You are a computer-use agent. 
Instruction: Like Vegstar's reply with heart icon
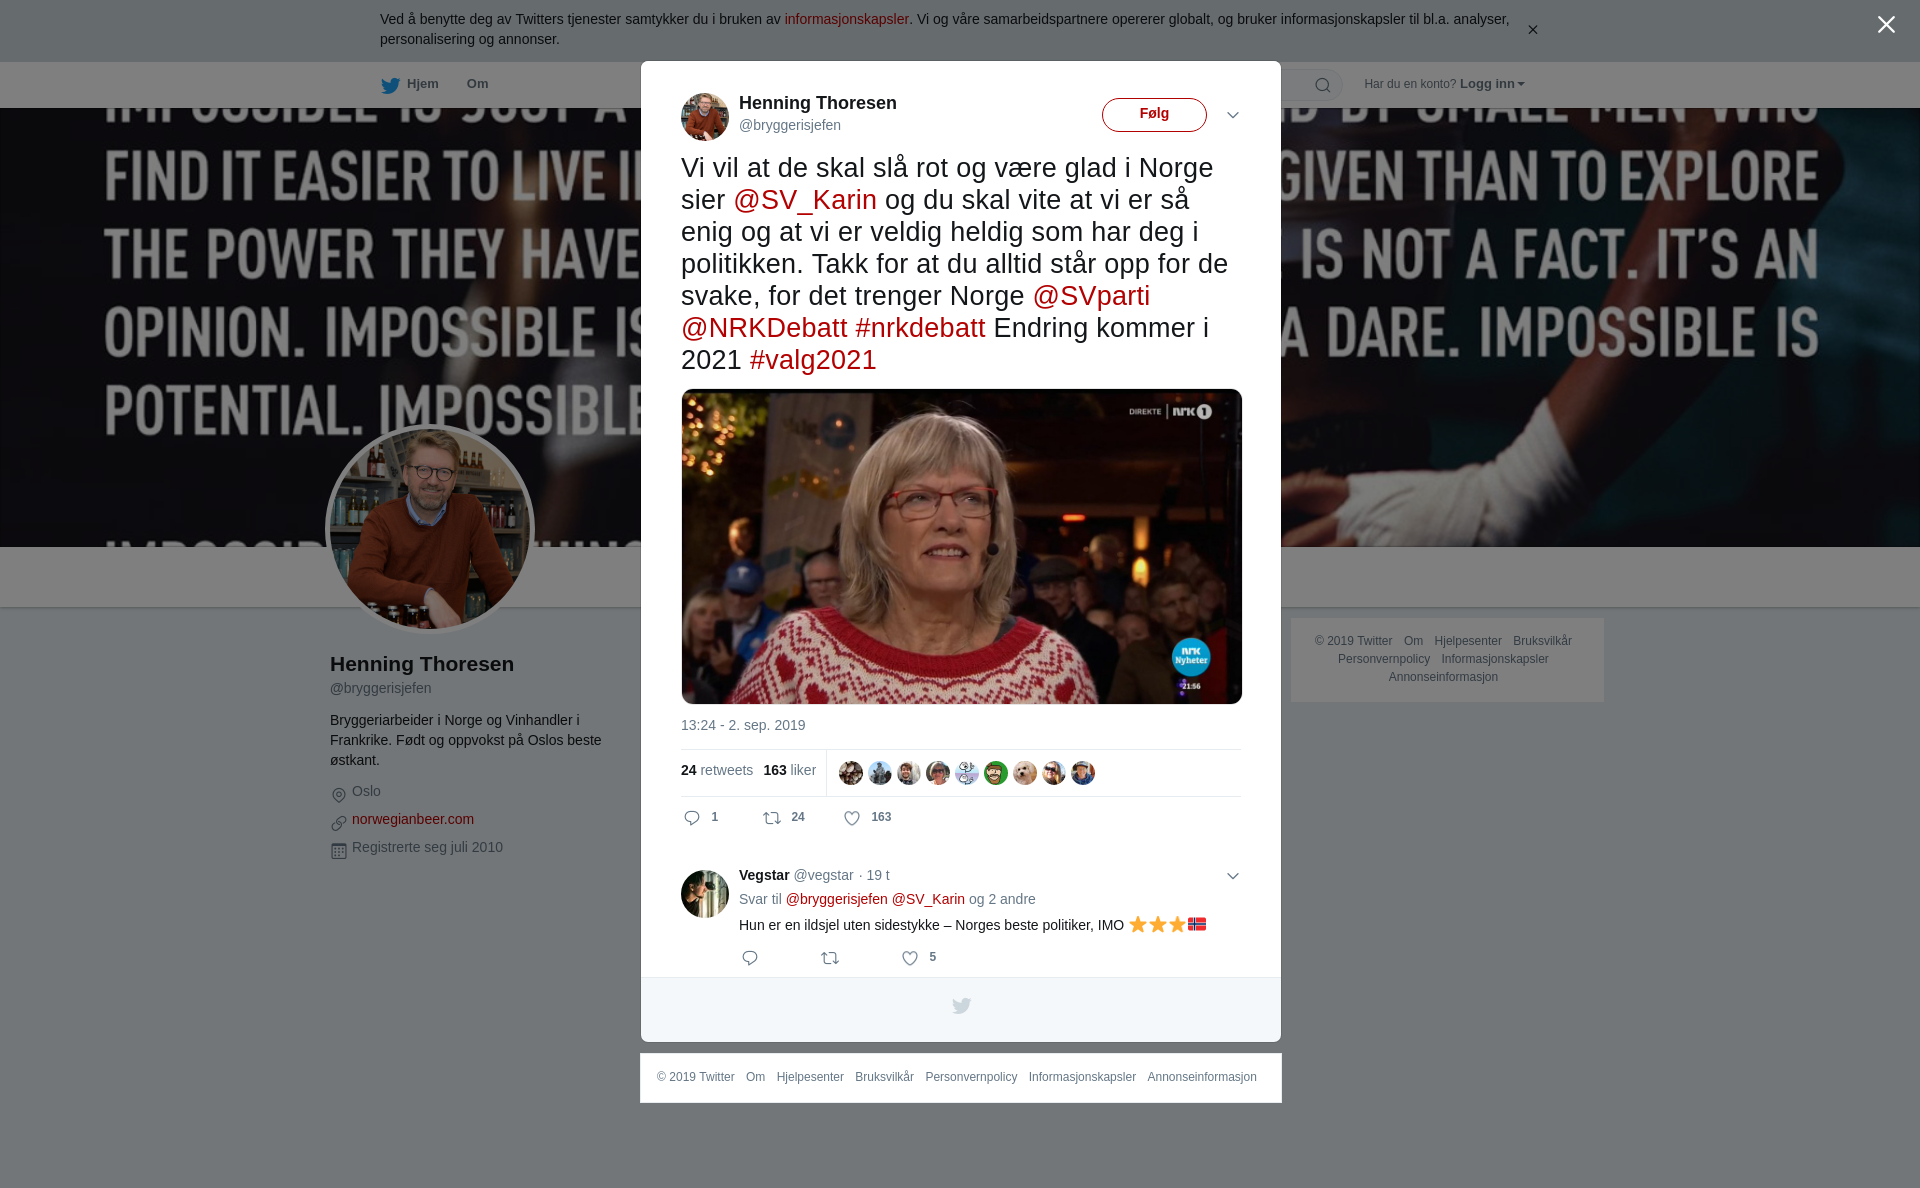pyautogui.click(x=910, y=958)
